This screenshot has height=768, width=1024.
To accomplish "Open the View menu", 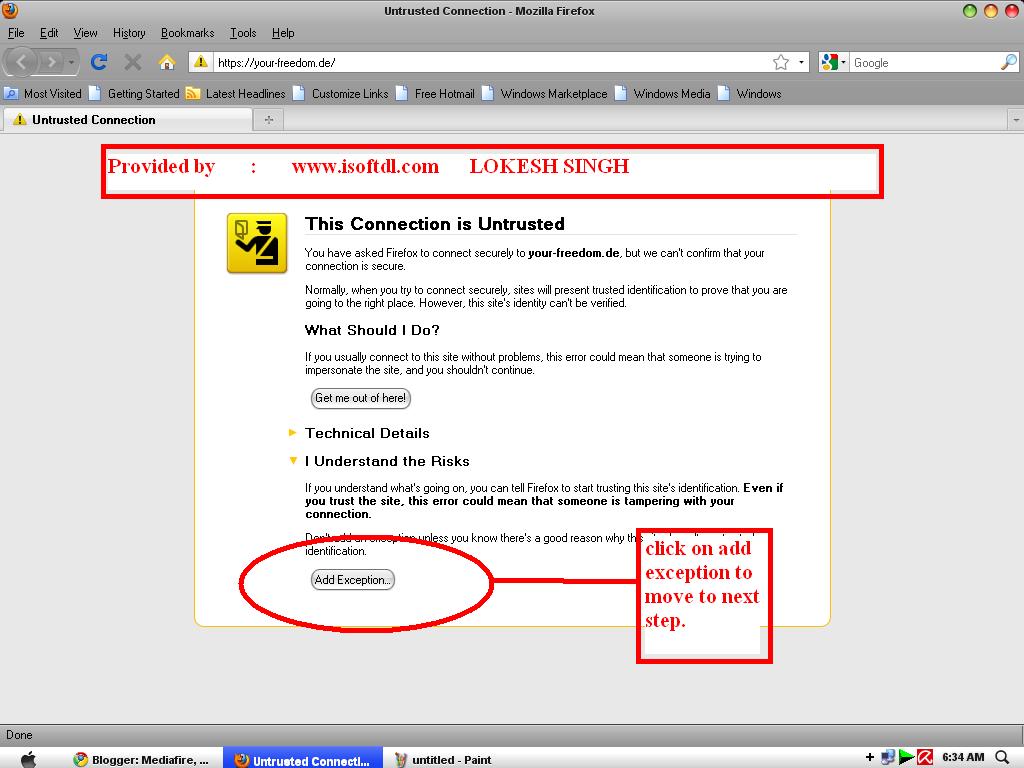I will tap(85, 33).
